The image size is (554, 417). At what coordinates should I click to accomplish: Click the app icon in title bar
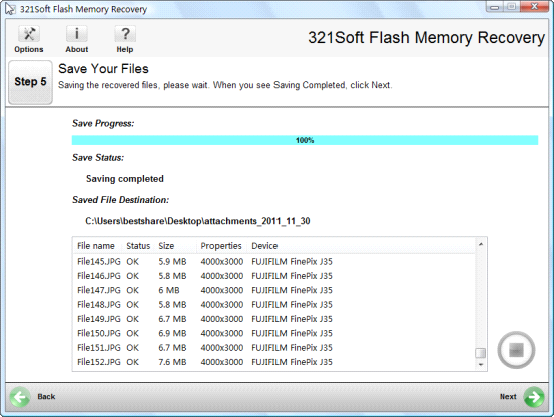coord(10,8)
